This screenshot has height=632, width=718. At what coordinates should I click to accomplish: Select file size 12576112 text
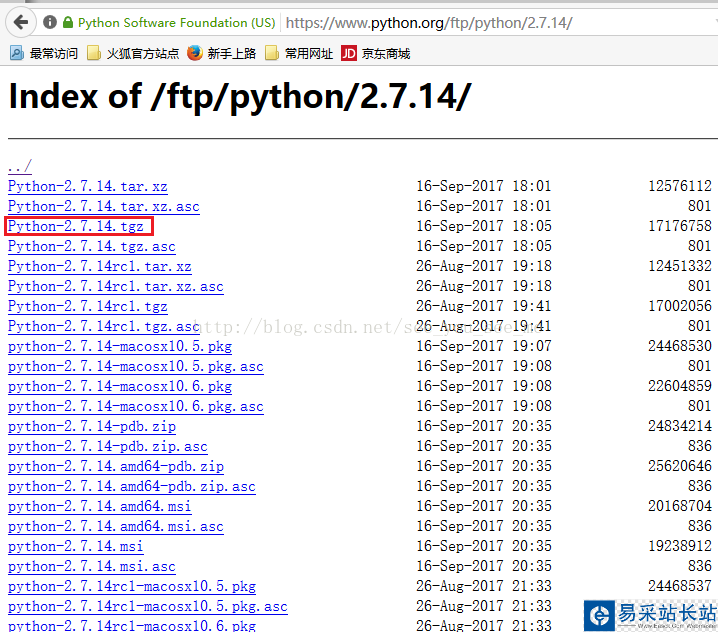coord(680,186)
